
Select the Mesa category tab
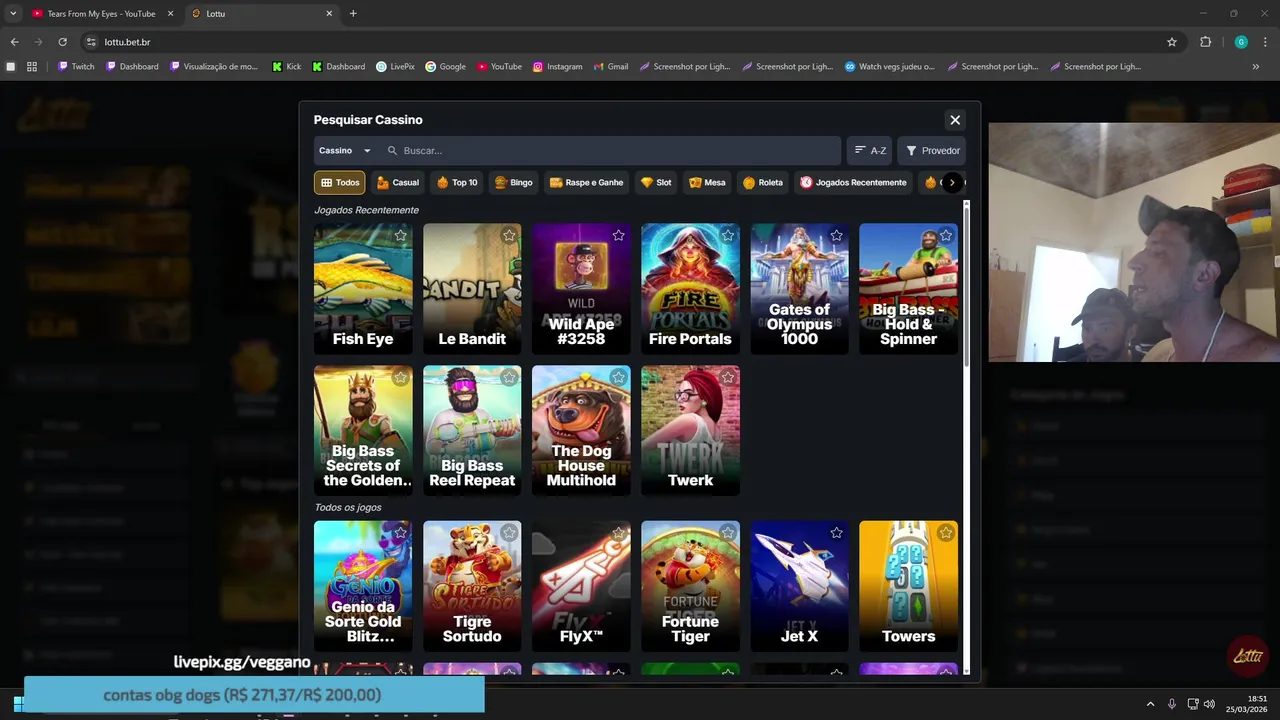click(x=707, y=183)
